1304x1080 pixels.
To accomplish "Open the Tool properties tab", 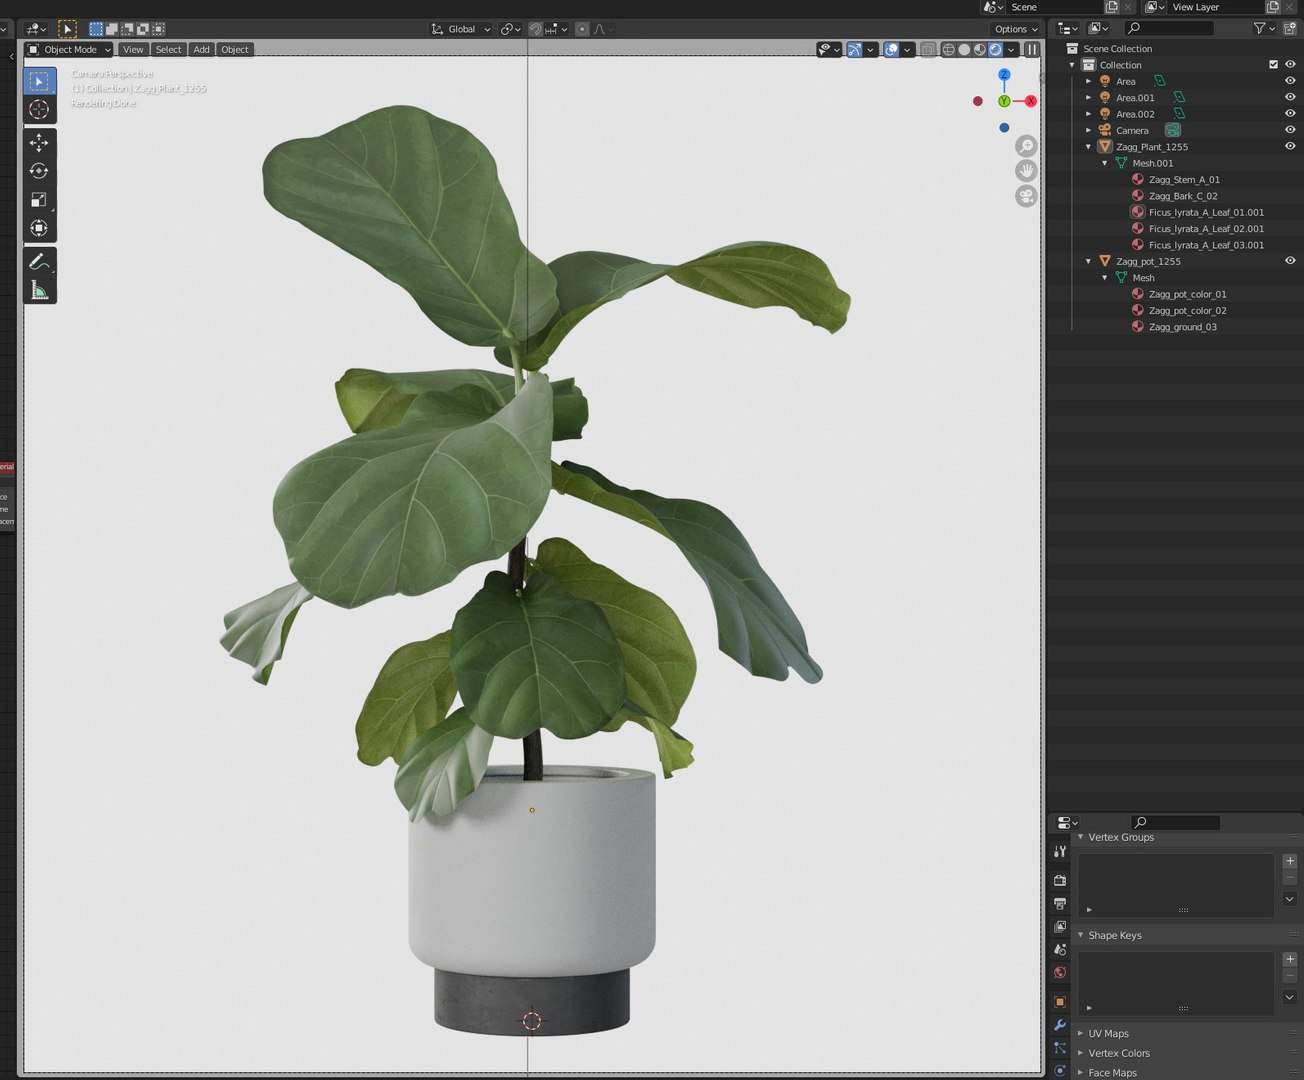I will coord(1060,851).
